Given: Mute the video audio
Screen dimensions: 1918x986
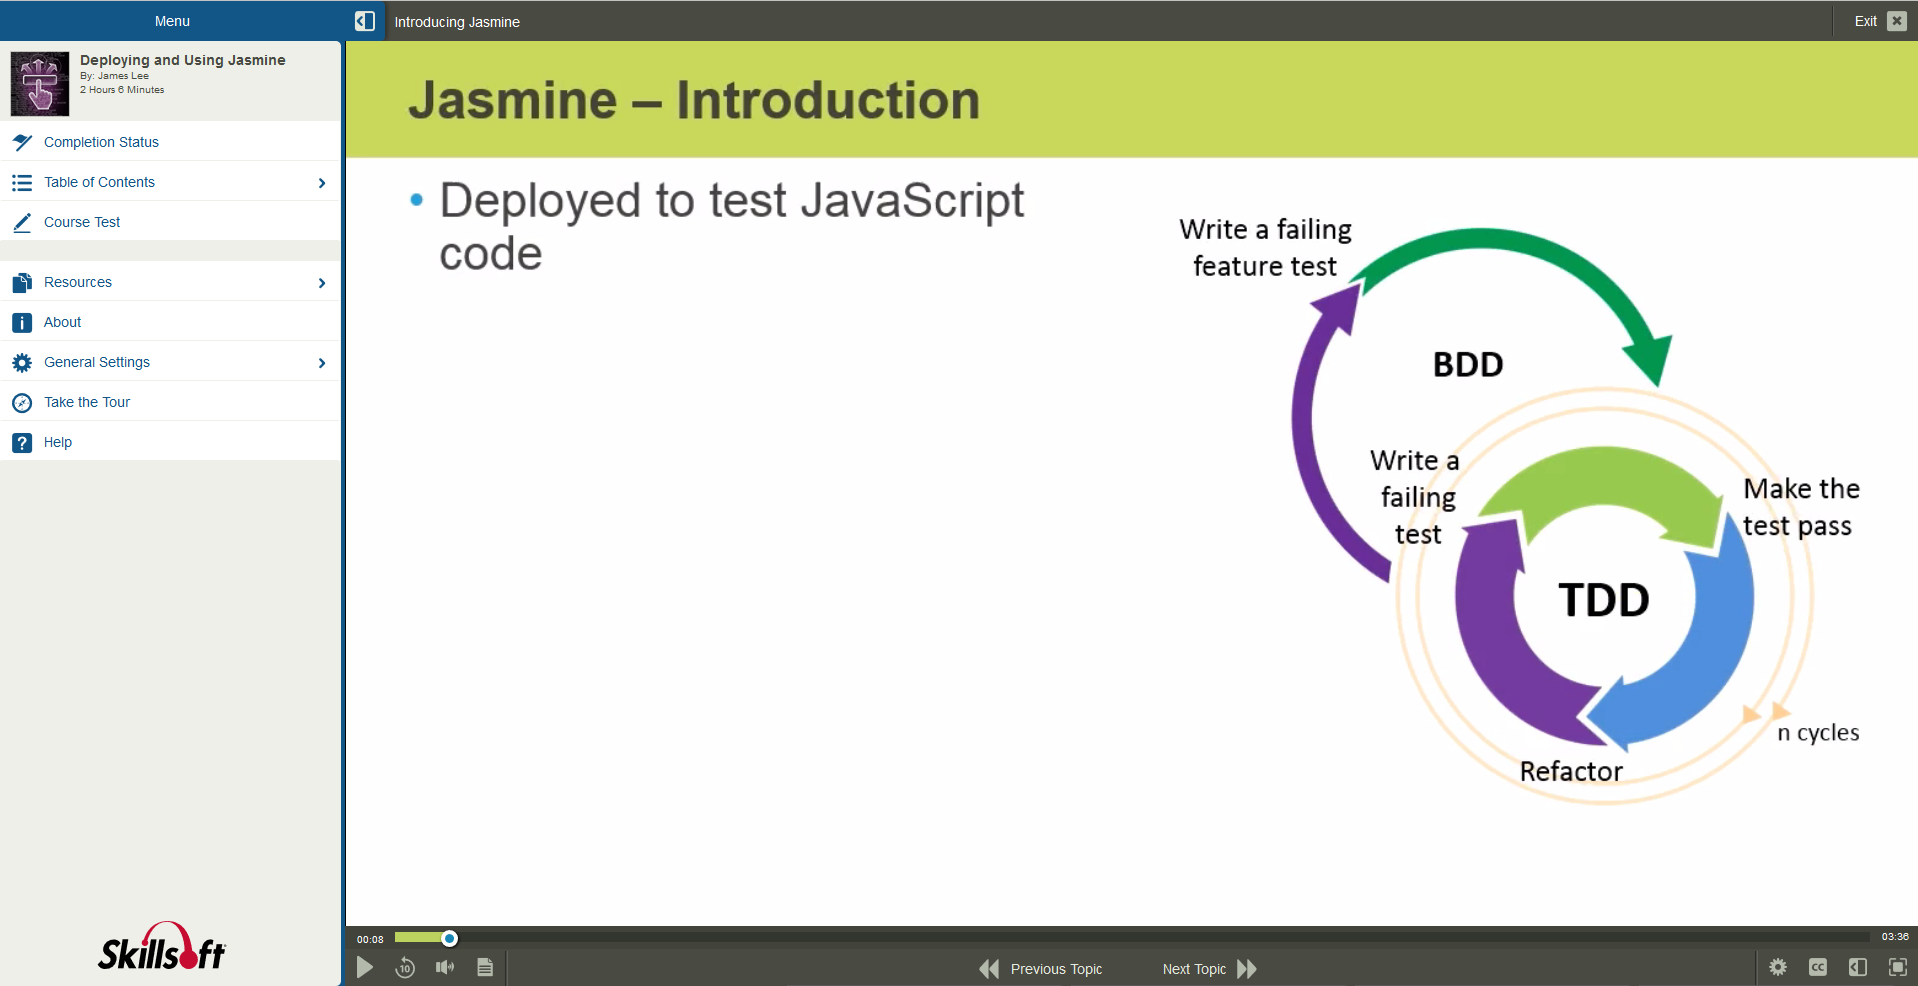Looking at the screenshot, I should pos(444,967).
